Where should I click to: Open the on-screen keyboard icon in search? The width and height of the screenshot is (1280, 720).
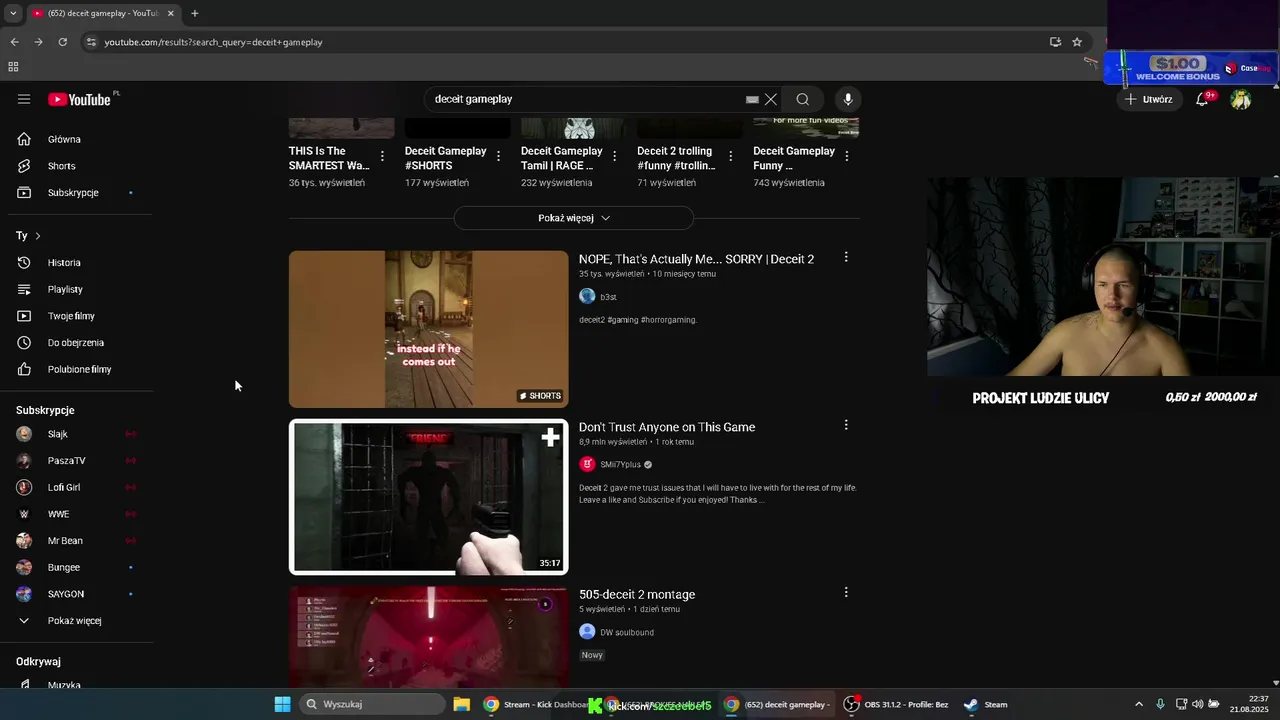click(752, 99)
